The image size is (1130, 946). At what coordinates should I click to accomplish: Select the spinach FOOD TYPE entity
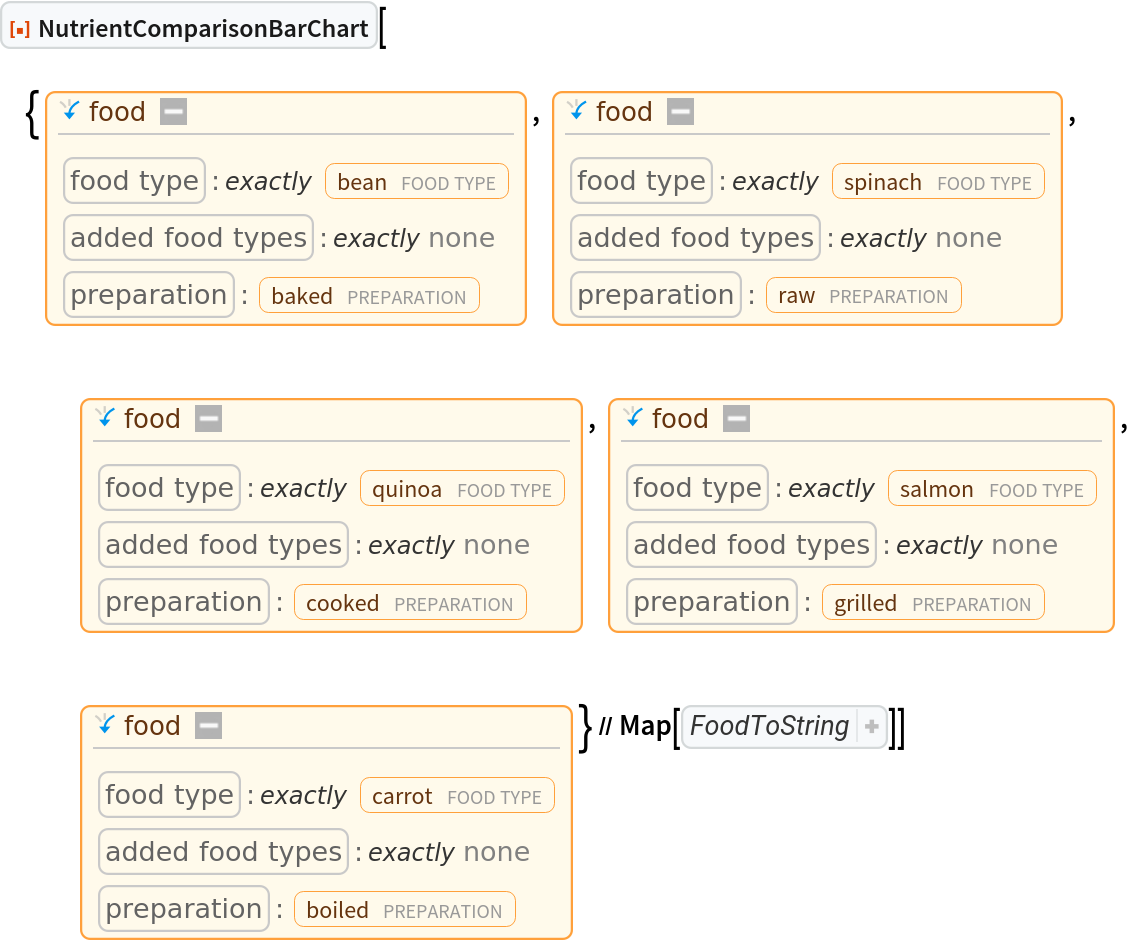[938, 181]
